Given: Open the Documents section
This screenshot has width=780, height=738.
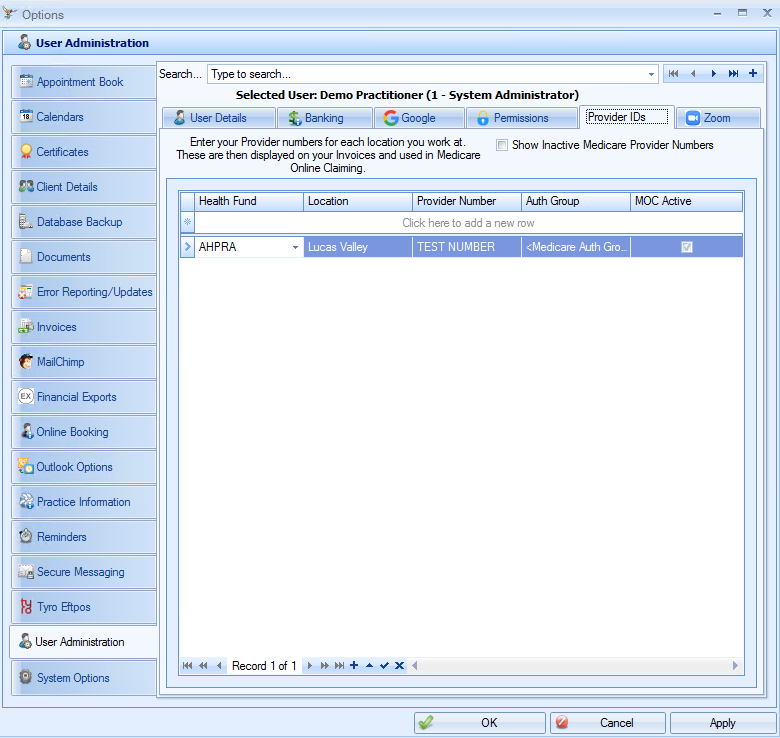Looking at the screenshot, I should [x=84, y=257].
